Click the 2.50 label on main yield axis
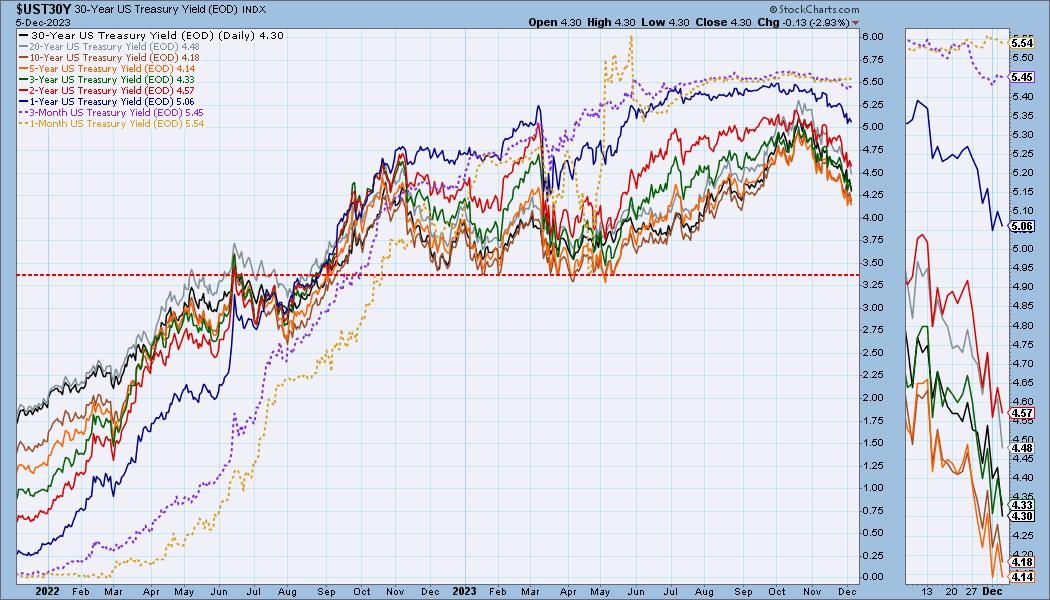 point(873,352)
